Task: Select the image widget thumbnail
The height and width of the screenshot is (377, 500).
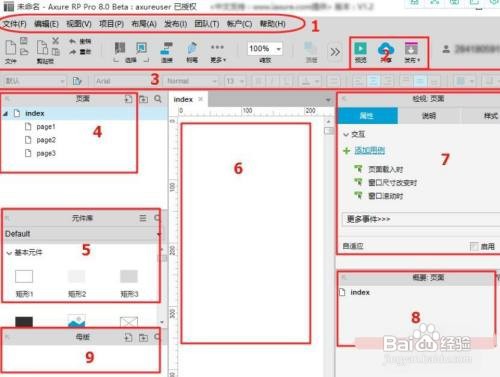Action: [x=76, y=320]
